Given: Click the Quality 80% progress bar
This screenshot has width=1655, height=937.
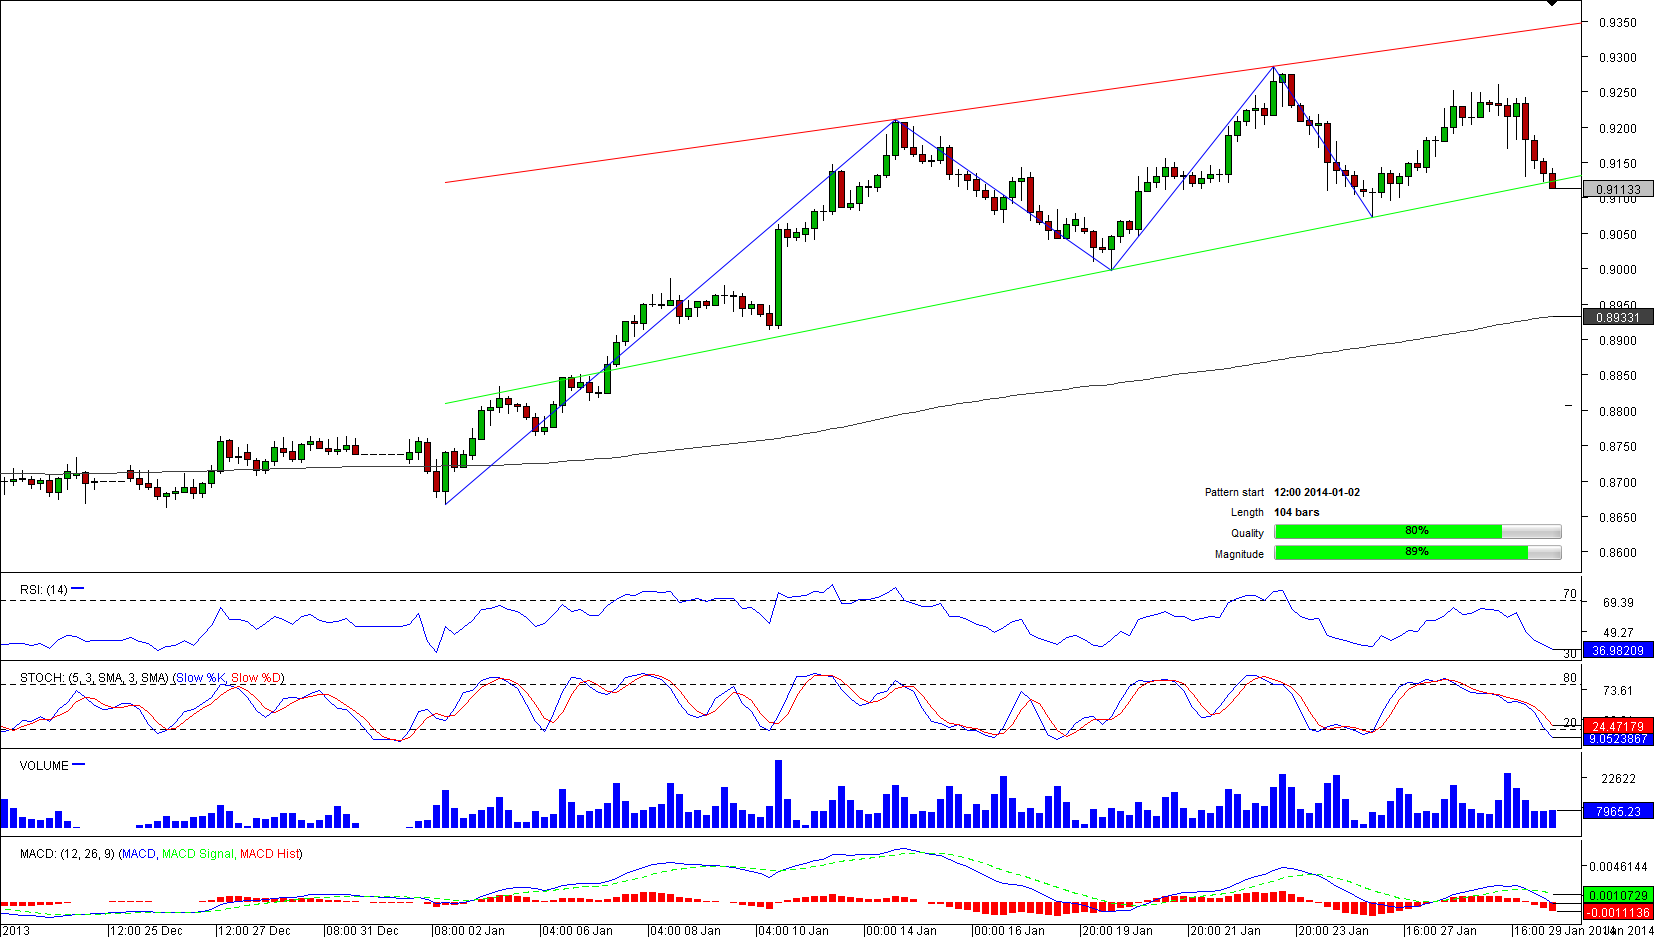Looking at the screenshot, I should click(x=1417, y=532).
